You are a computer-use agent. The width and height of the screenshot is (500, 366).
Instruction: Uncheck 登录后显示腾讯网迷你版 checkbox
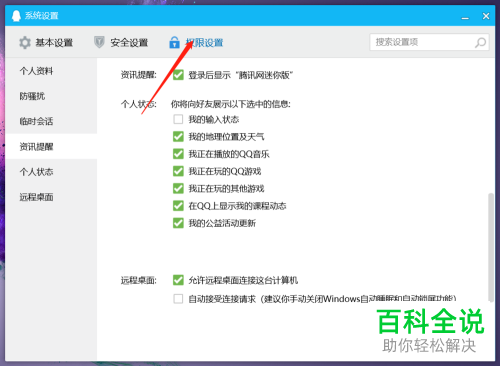pyautogui.click(x=178, y=75)
